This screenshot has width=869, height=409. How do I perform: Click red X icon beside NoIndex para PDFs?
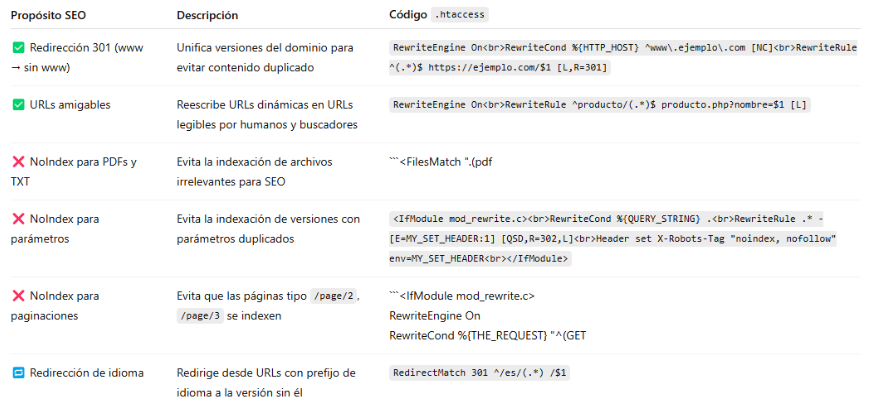pos(18,162)
